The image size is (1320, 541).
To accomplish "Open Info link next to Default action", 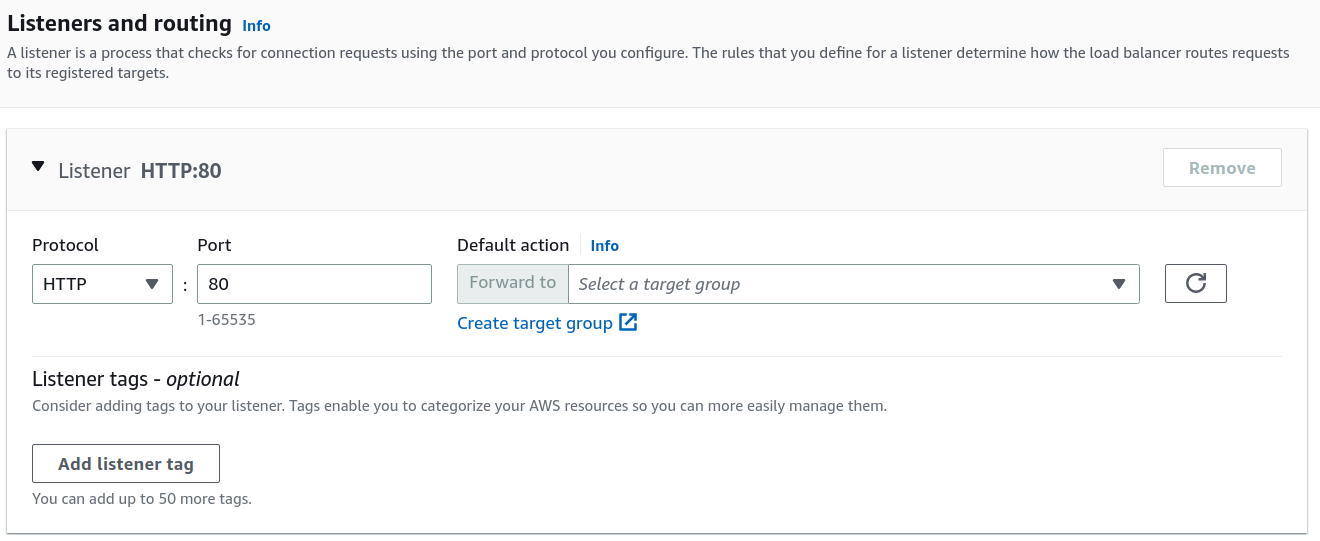I will pyautogui.click(x=604, y=246).
